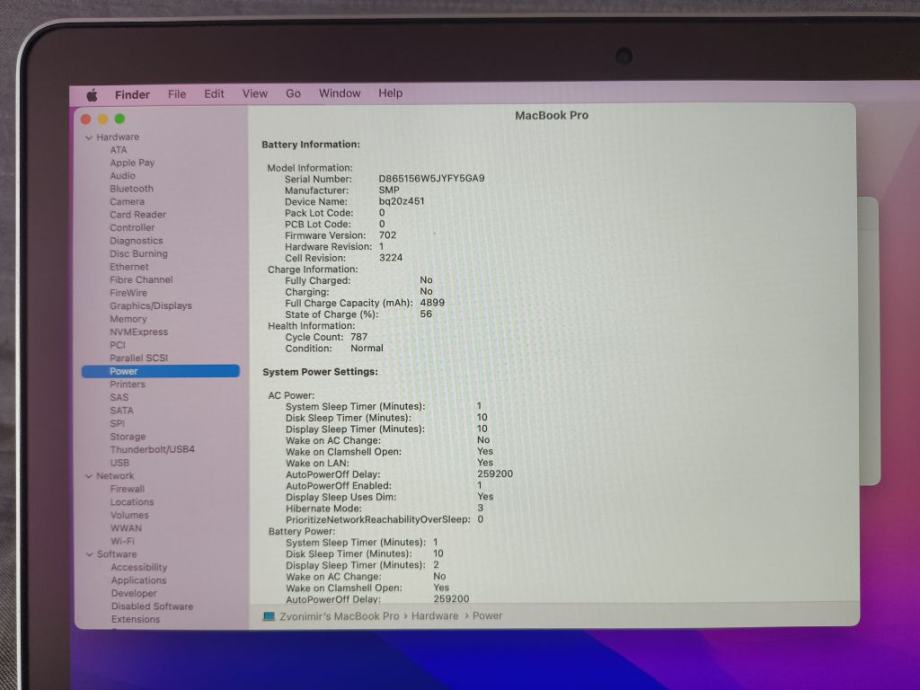Select ATA in the sidebar
Image resolution: width=920 pixels, height=690 pixels.
coord(118,150)
